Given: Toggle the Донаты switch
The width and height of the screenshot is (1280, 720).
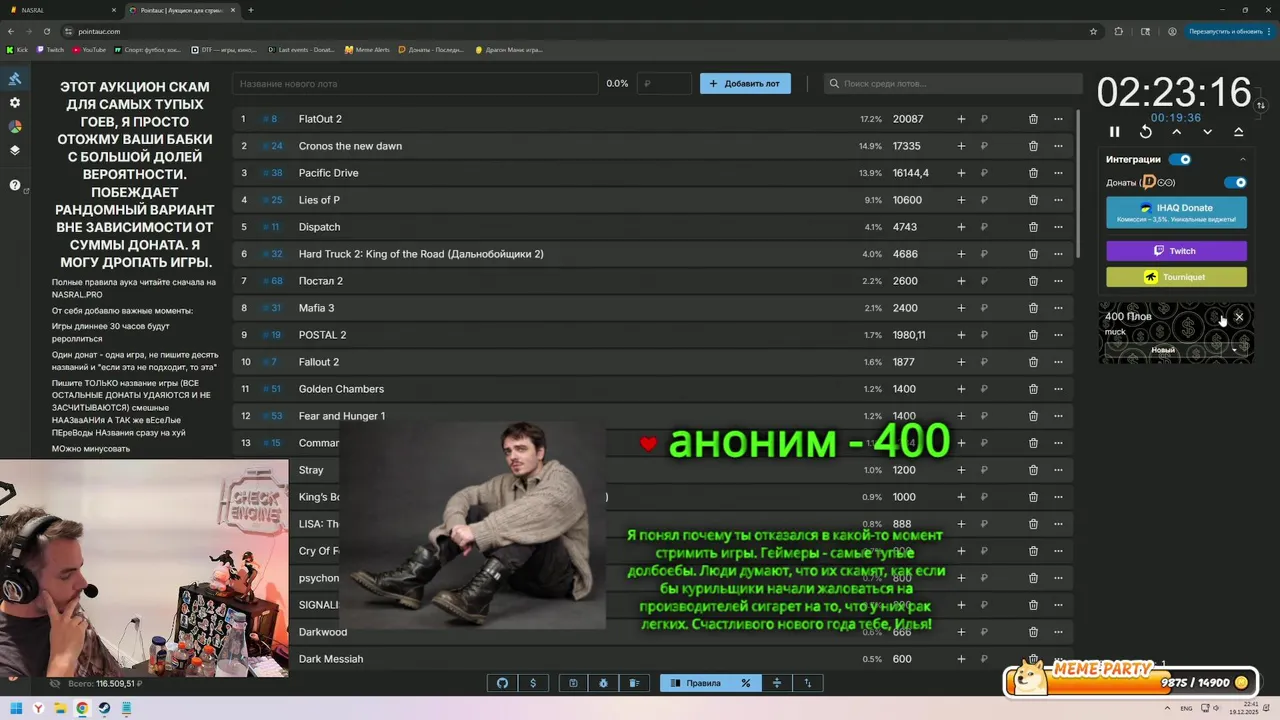Looking at the screenshot, I should 1236,183.
